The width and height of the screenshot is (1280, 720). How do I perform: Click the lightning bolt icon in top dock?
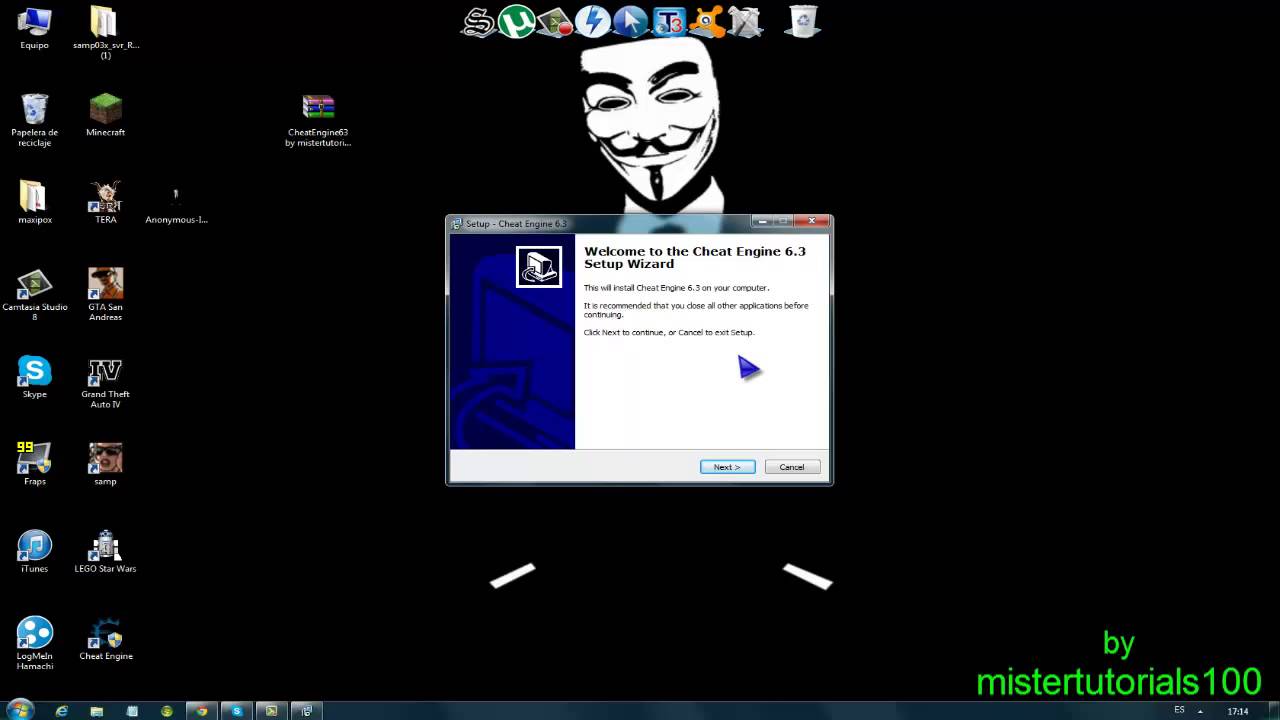[x=592, y=21]
